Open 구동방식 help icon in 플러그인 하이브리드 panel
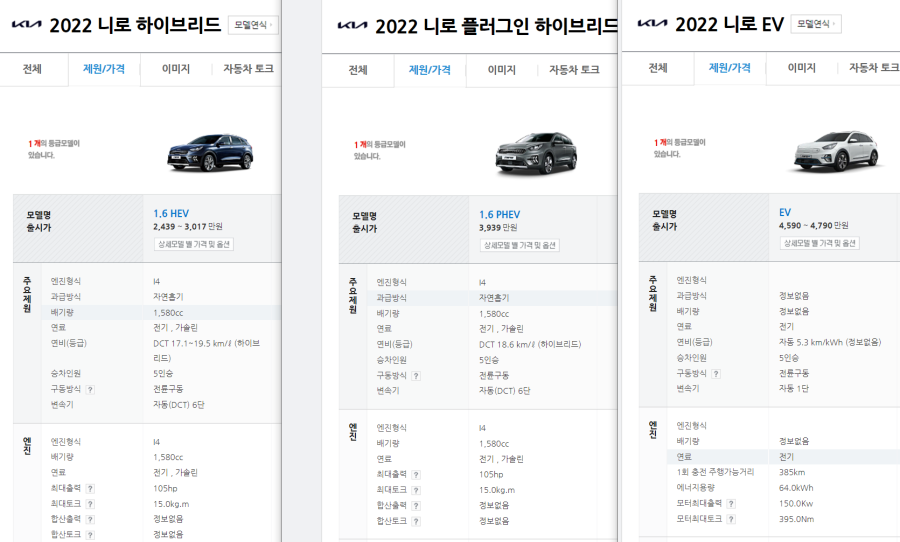 [x=416, y=376]
